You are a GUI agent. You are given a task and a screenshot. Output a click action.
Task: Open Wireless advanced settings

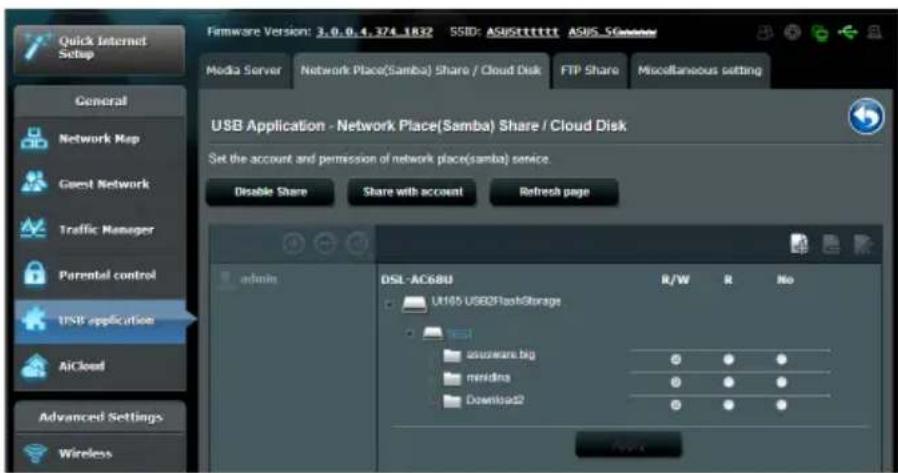coord(99,454)
